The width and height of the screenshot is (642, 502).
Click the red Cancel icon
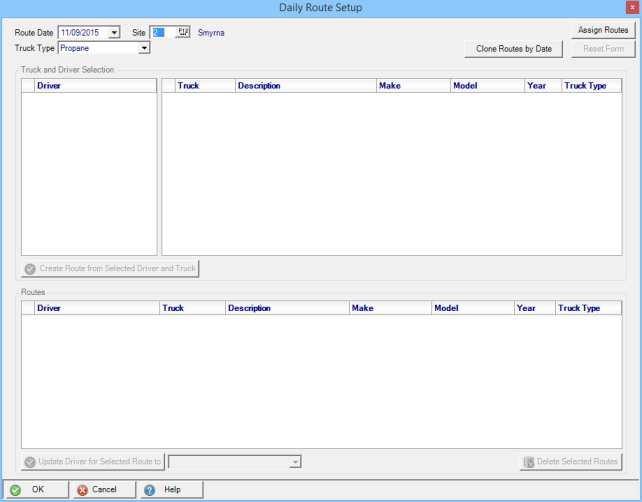[x=82, y=490]
